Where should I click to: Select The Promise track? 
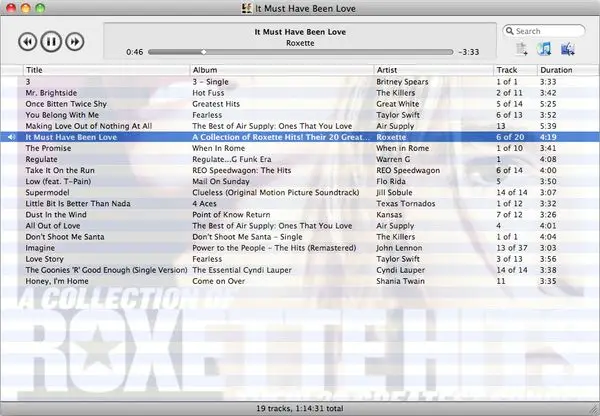click(x=48, y=148)
